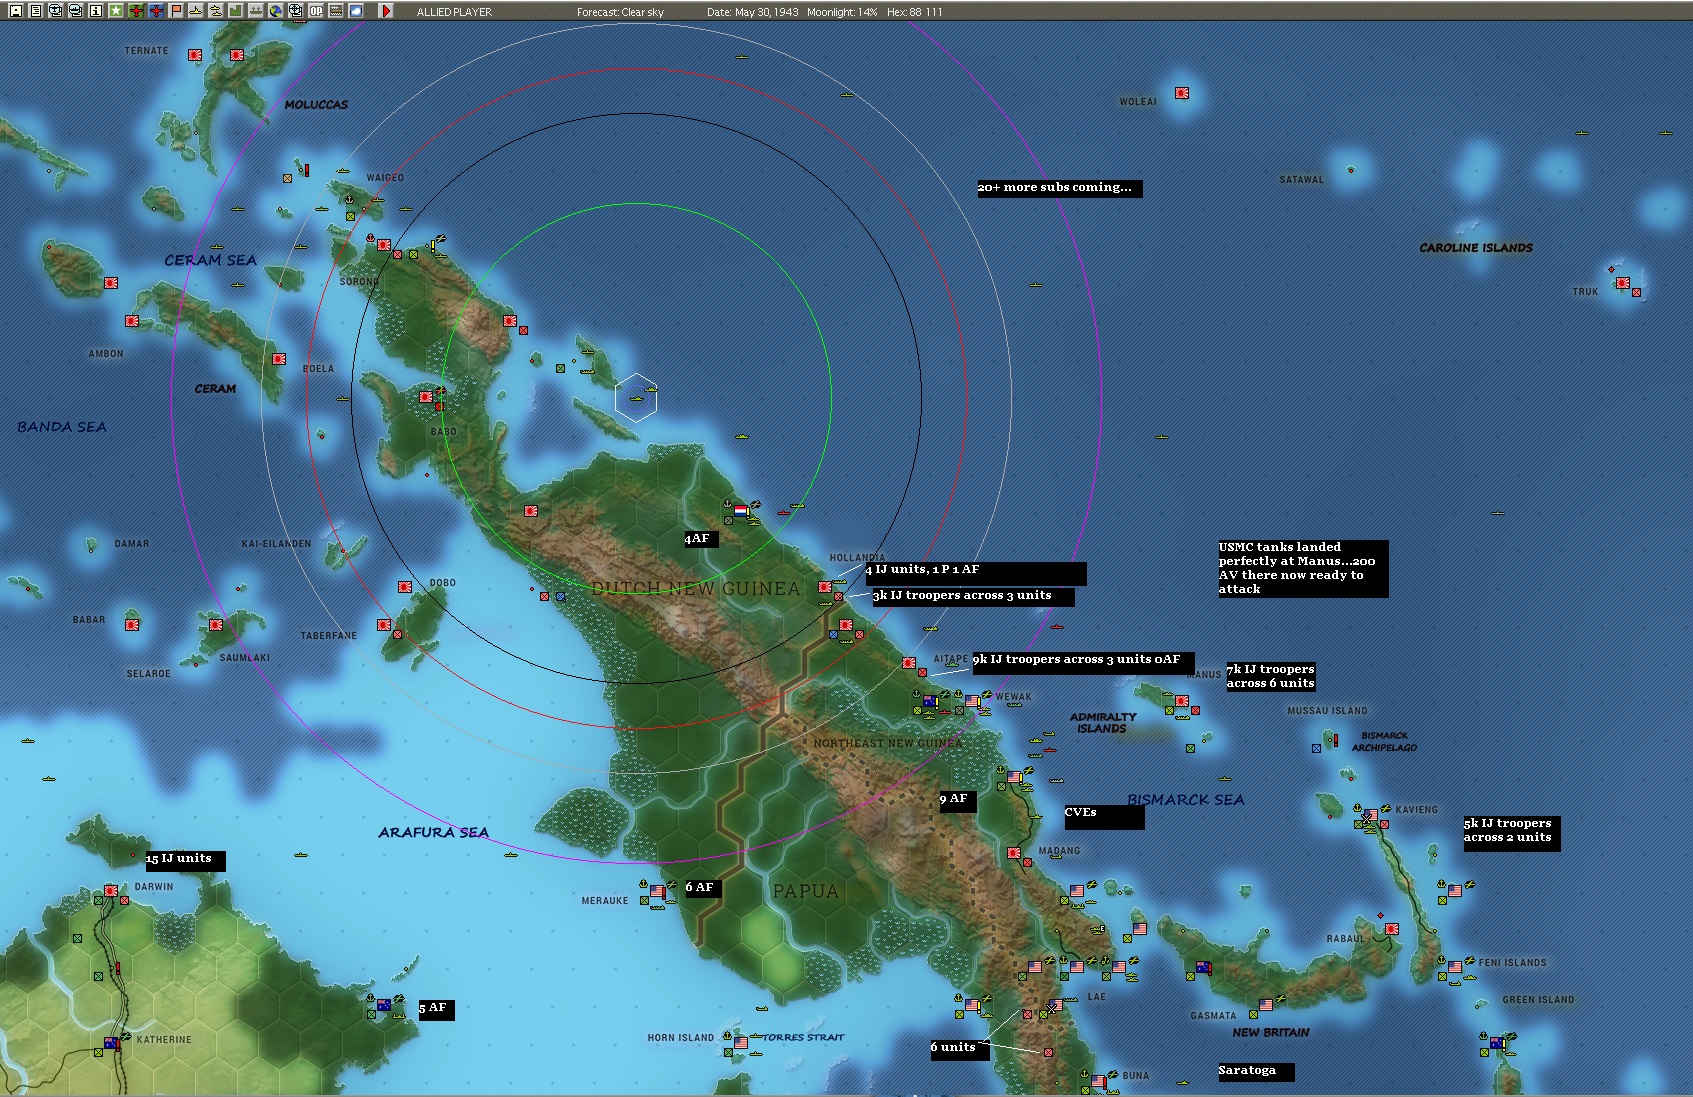Select the Dutch flag base near 4AF

click(x=741, y=510)
